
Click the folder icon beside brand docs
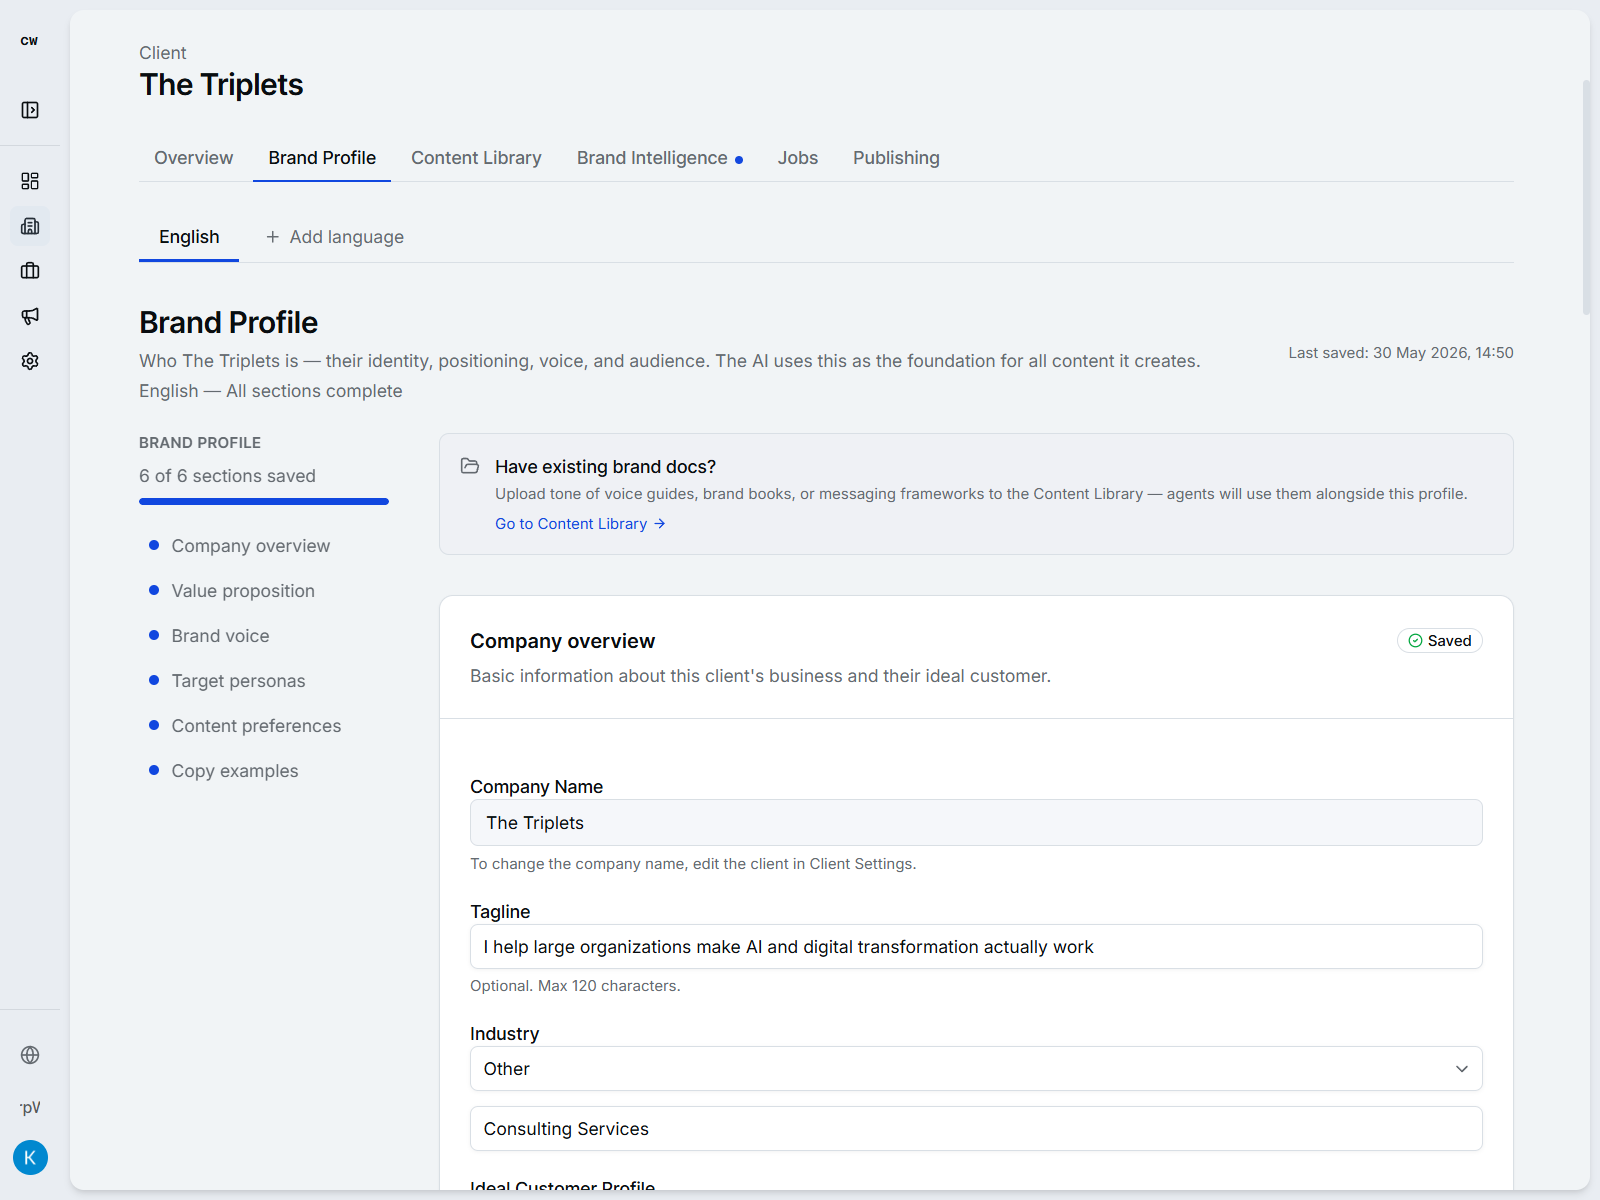click(469, 466)
